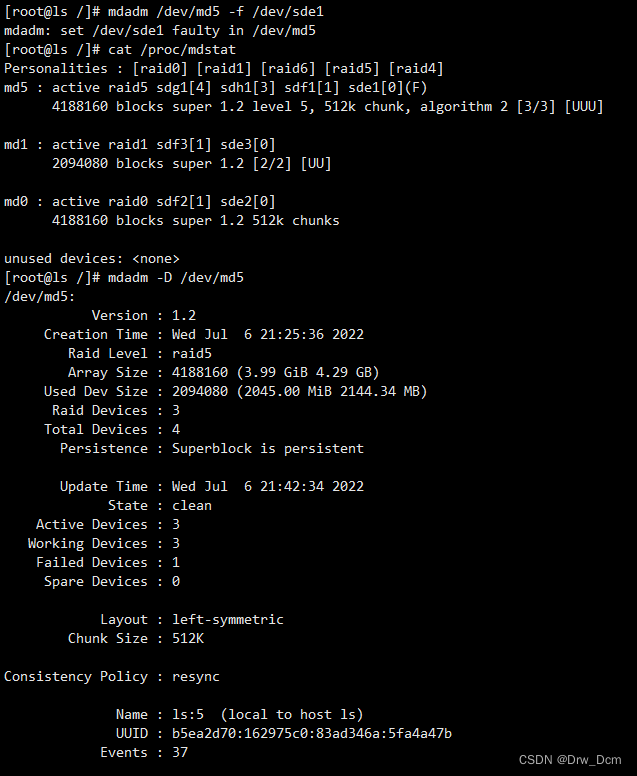Click the 'Superblock is persistent' text
The image size is (637, 776).
pyautogui.click(x=268, y=448)
